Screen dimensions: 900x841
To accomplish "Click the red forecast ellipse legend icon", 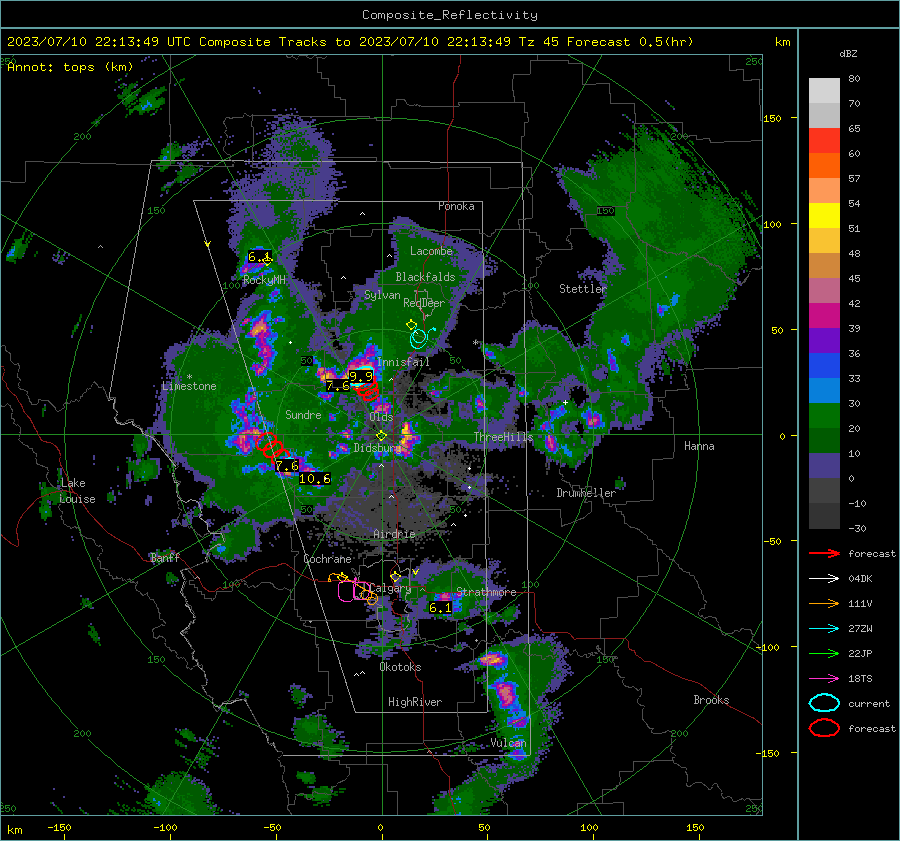I will tap(824, 728).
